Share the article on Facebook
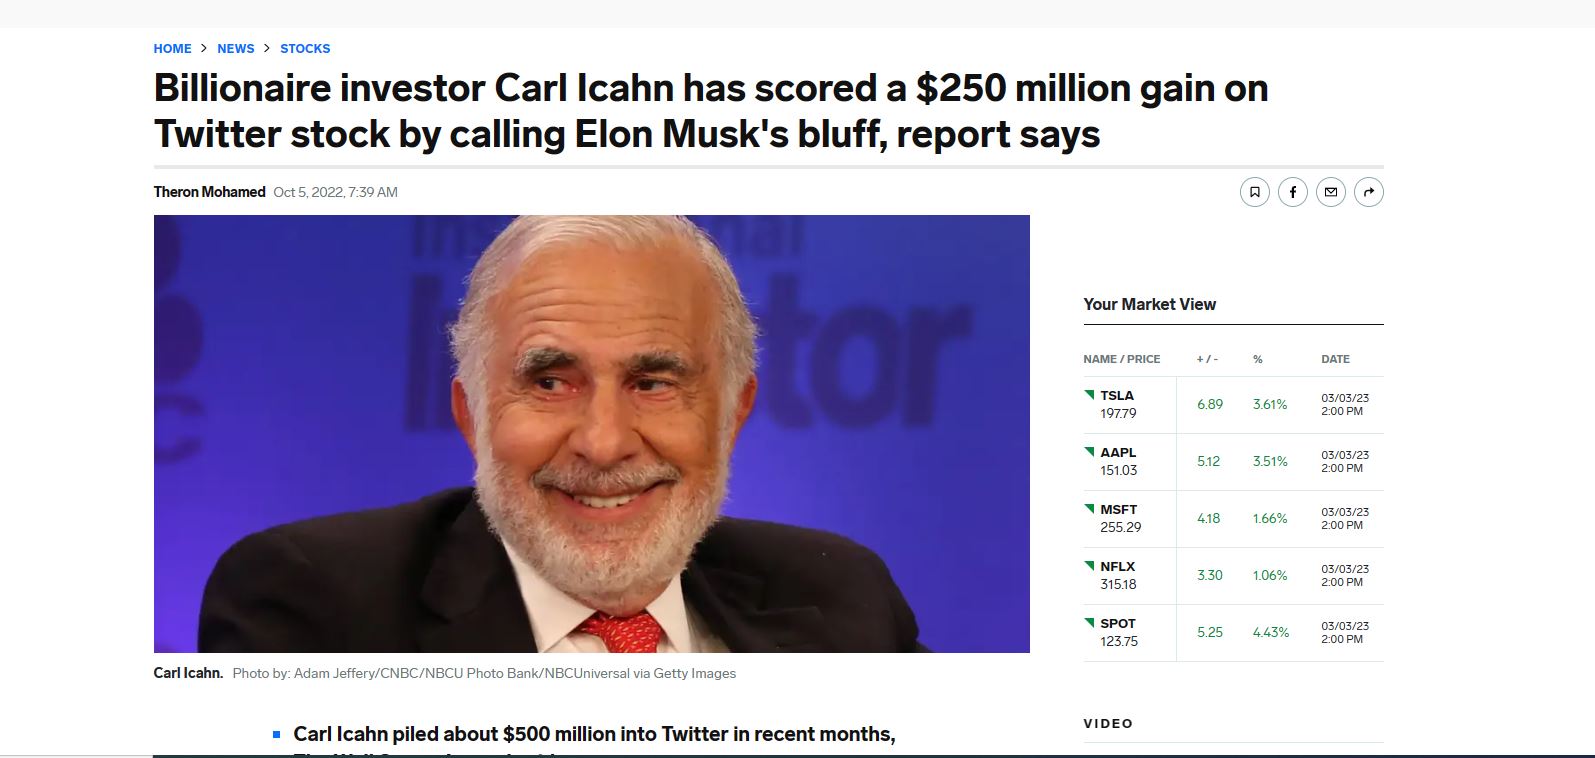The image size is (1595, 758). 1292,192
